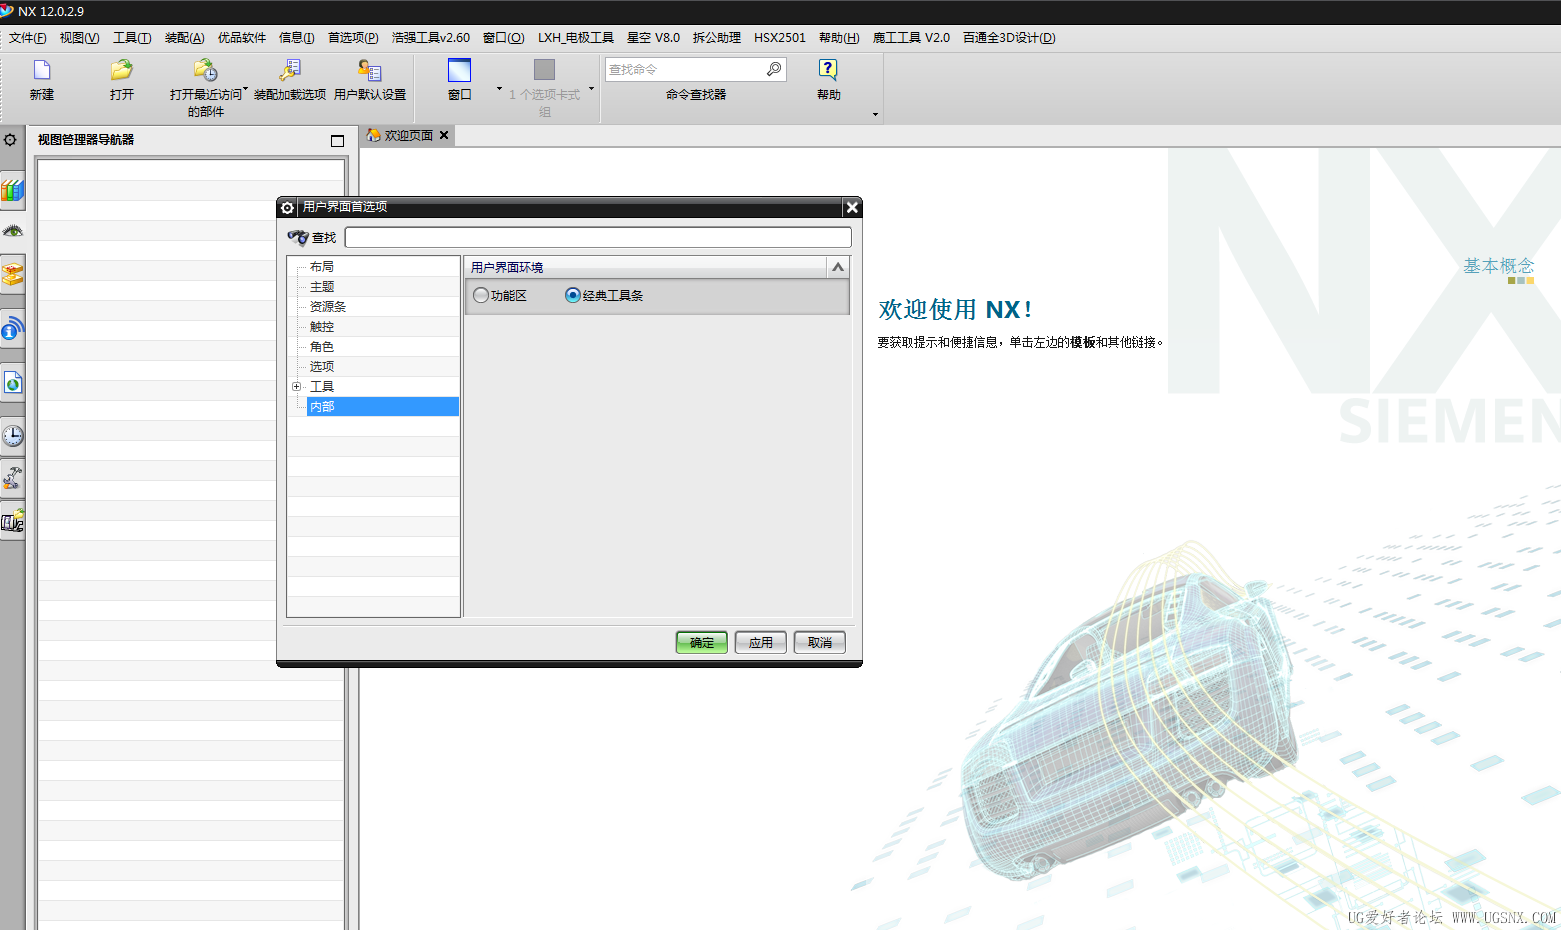1561x930 pixels.
Task: Select the 经典工具条 radio option
Action: [573, 295]
